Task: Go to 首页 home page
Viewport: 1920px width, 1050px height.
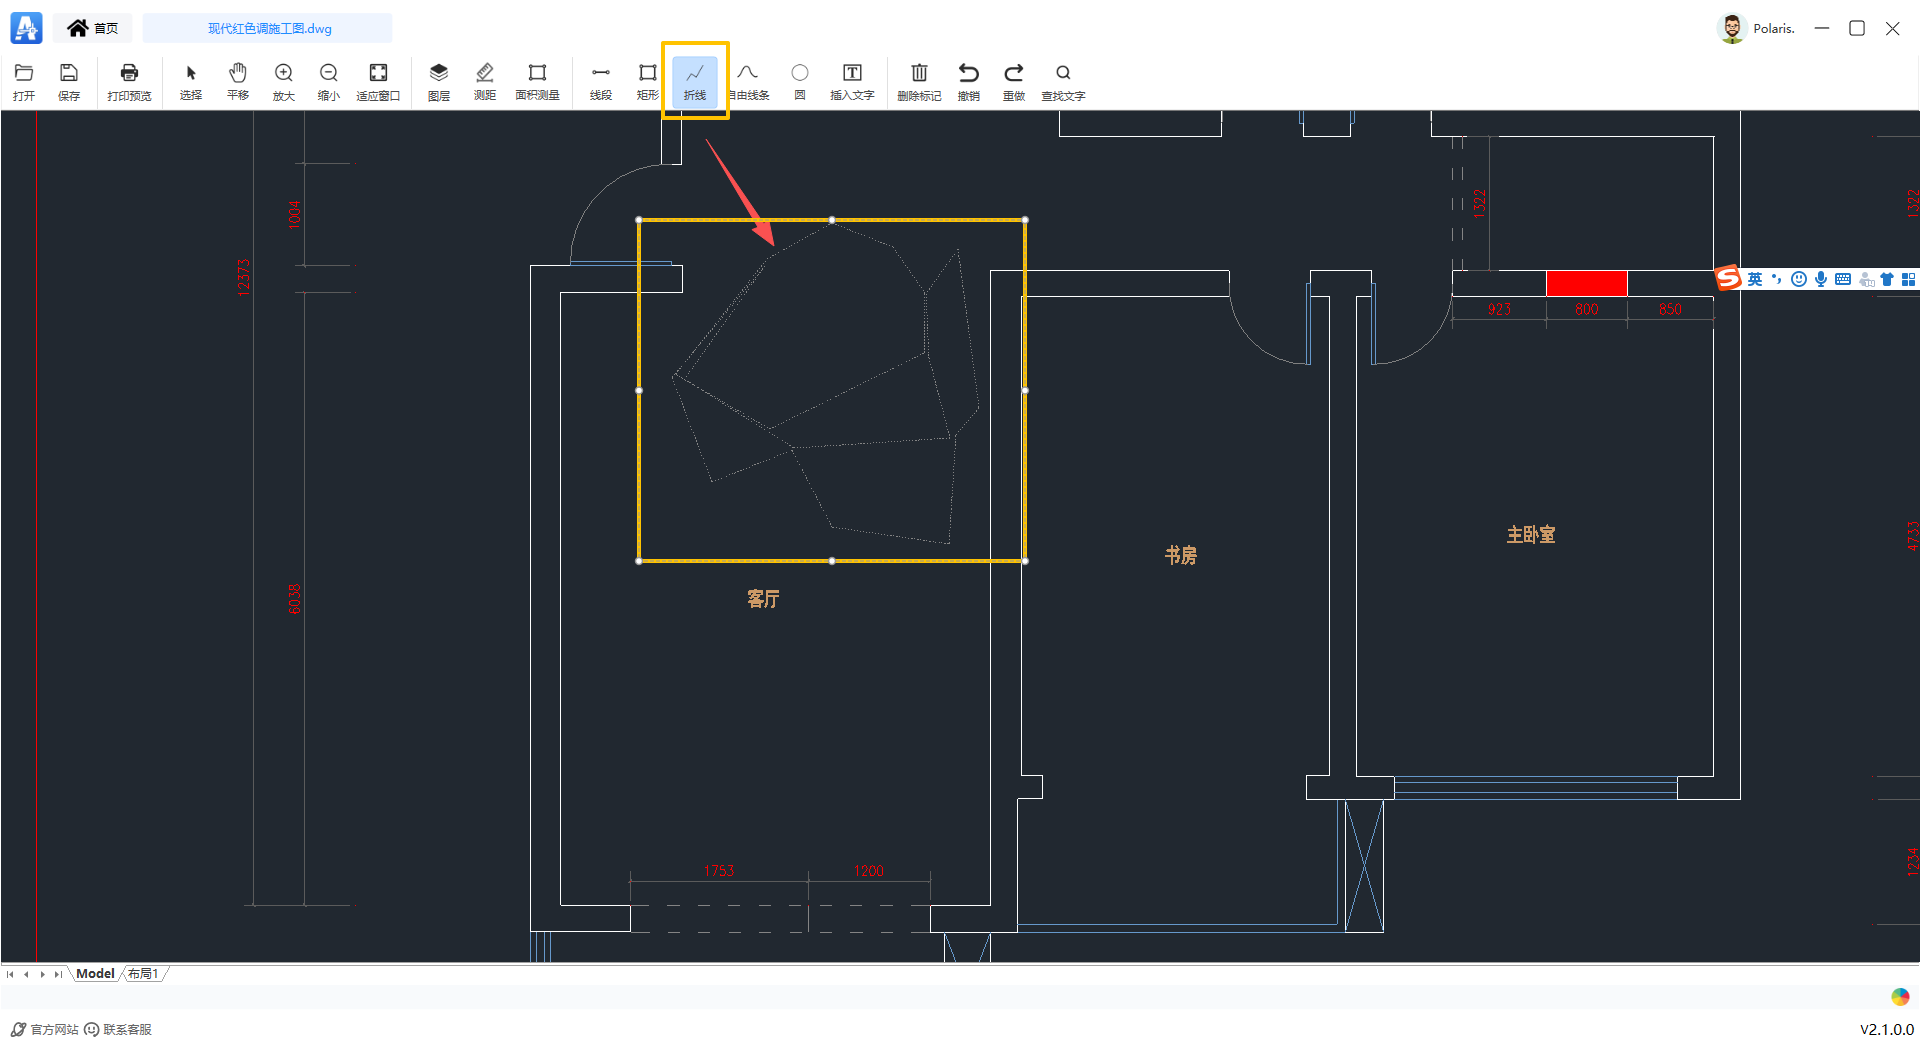Action: [93, 28]
